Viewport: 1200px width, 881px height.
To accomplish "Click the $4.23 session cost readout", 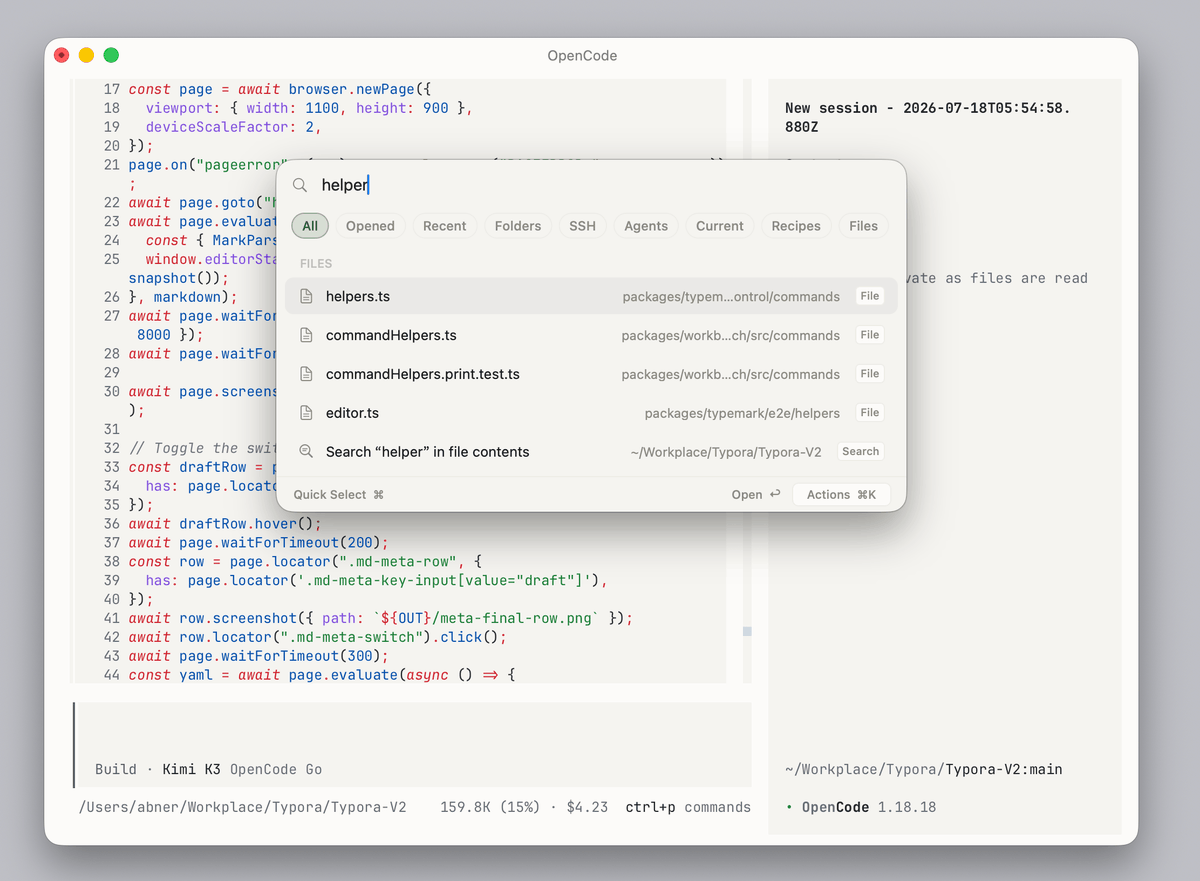I will pyautogui.click(x=587, y=807).
